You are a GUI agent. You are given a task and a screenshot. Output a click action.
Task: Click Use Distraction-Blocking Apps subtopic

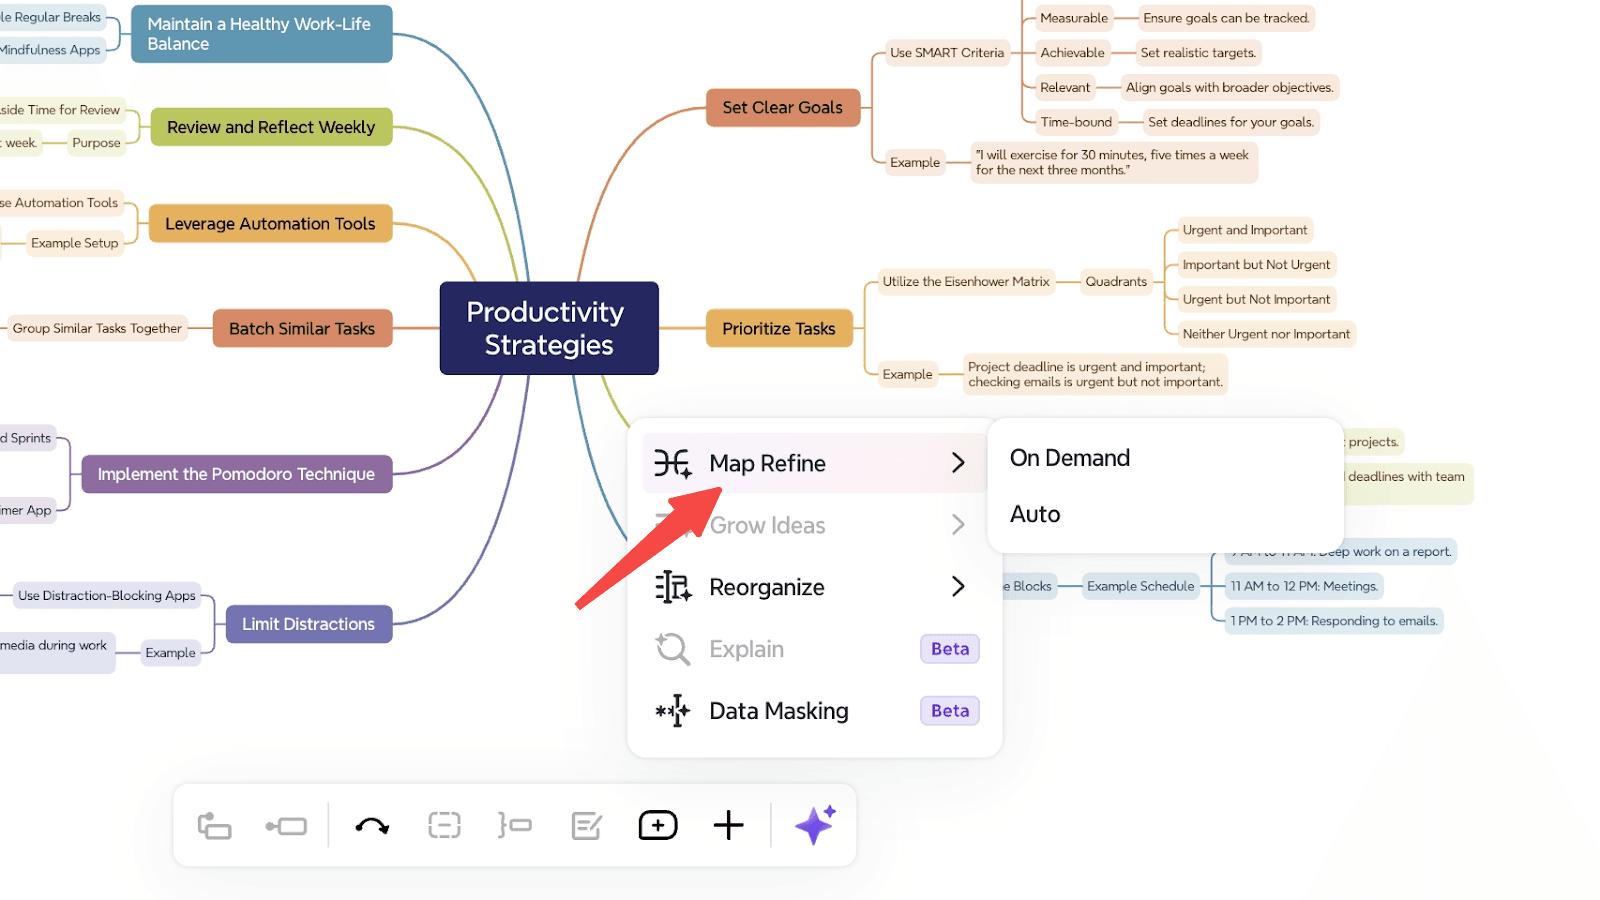(x=107, y=596)
